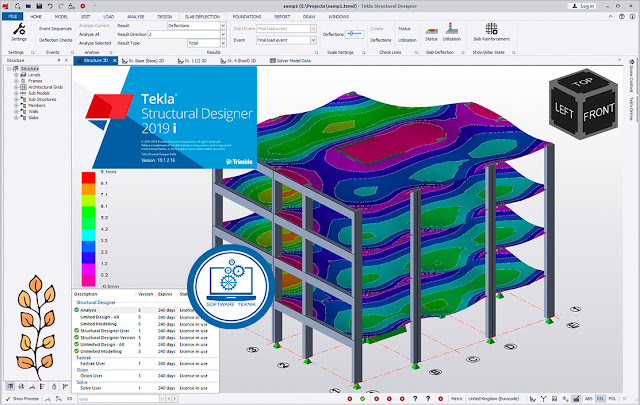Click the command input field in status bar
The height and width of the screenshot is (405, 640).
tap(118, 398)
